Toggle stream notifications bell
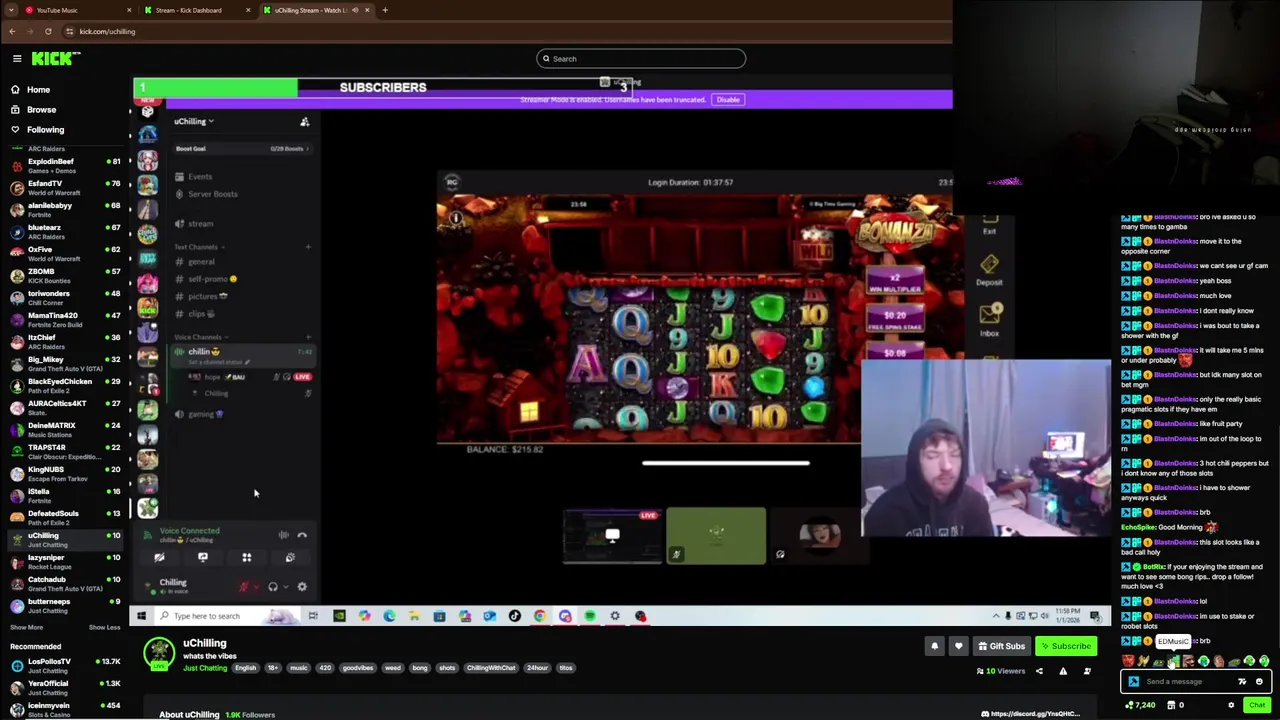The height and width of the screenshot is (720, 1280). click(x=935, y=646)
